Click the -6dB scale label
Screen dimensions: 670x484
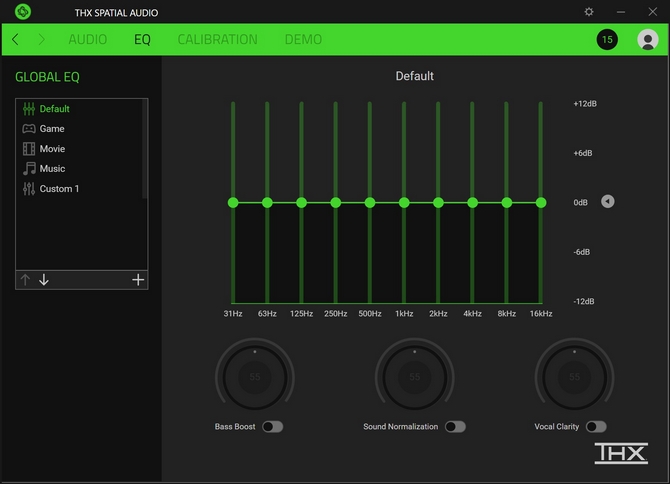[x=582, y=252]
